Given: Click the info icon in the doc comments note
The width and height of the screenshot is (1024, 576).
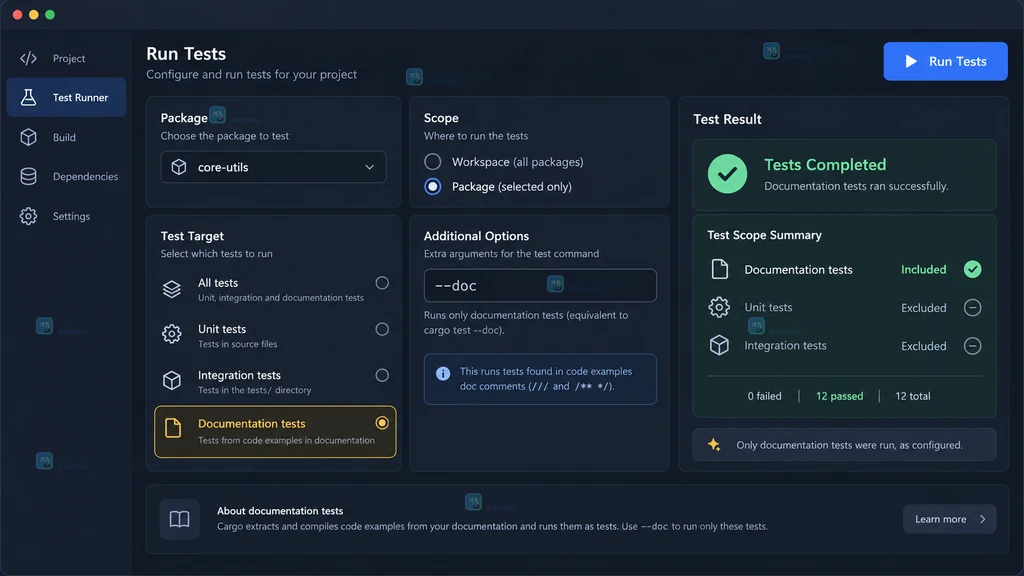Looking at the screenshot, I should [443, 374].
